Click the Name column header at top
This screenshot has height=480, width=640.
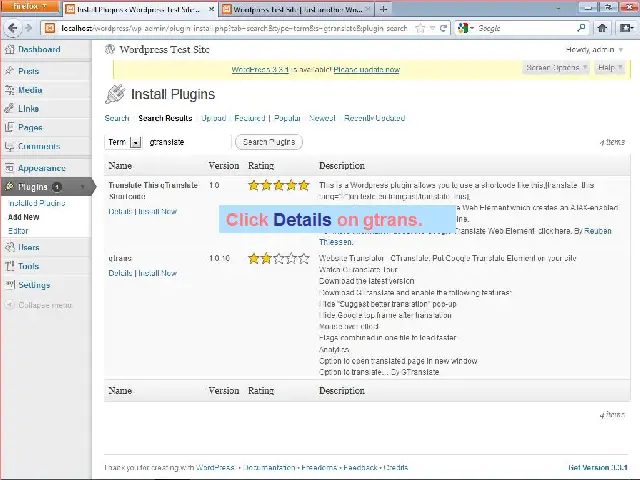point(120,166)
